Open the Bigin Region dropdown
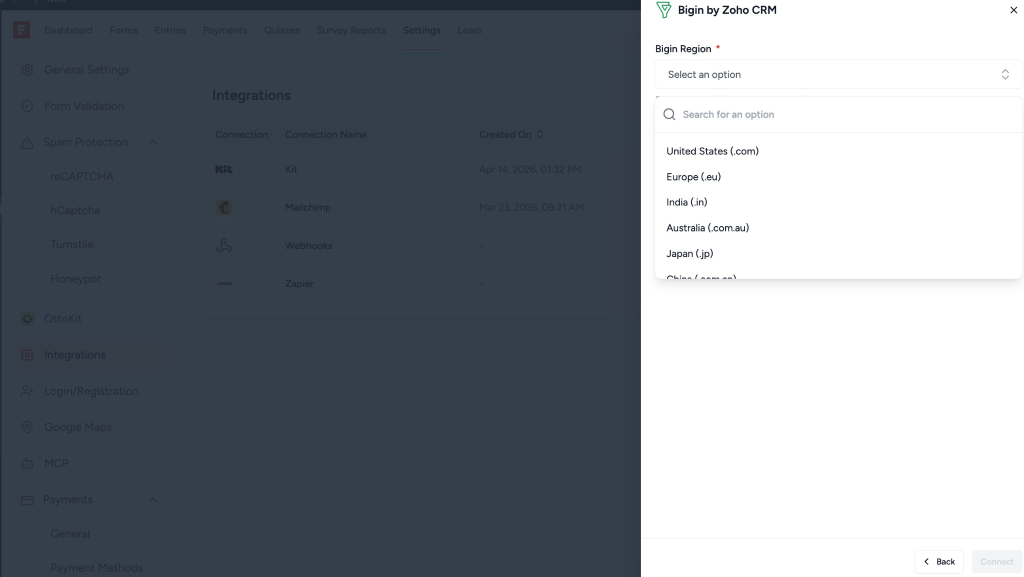Image resolution: width=1024 pixels, height=577 pixels. click(839, 74)
